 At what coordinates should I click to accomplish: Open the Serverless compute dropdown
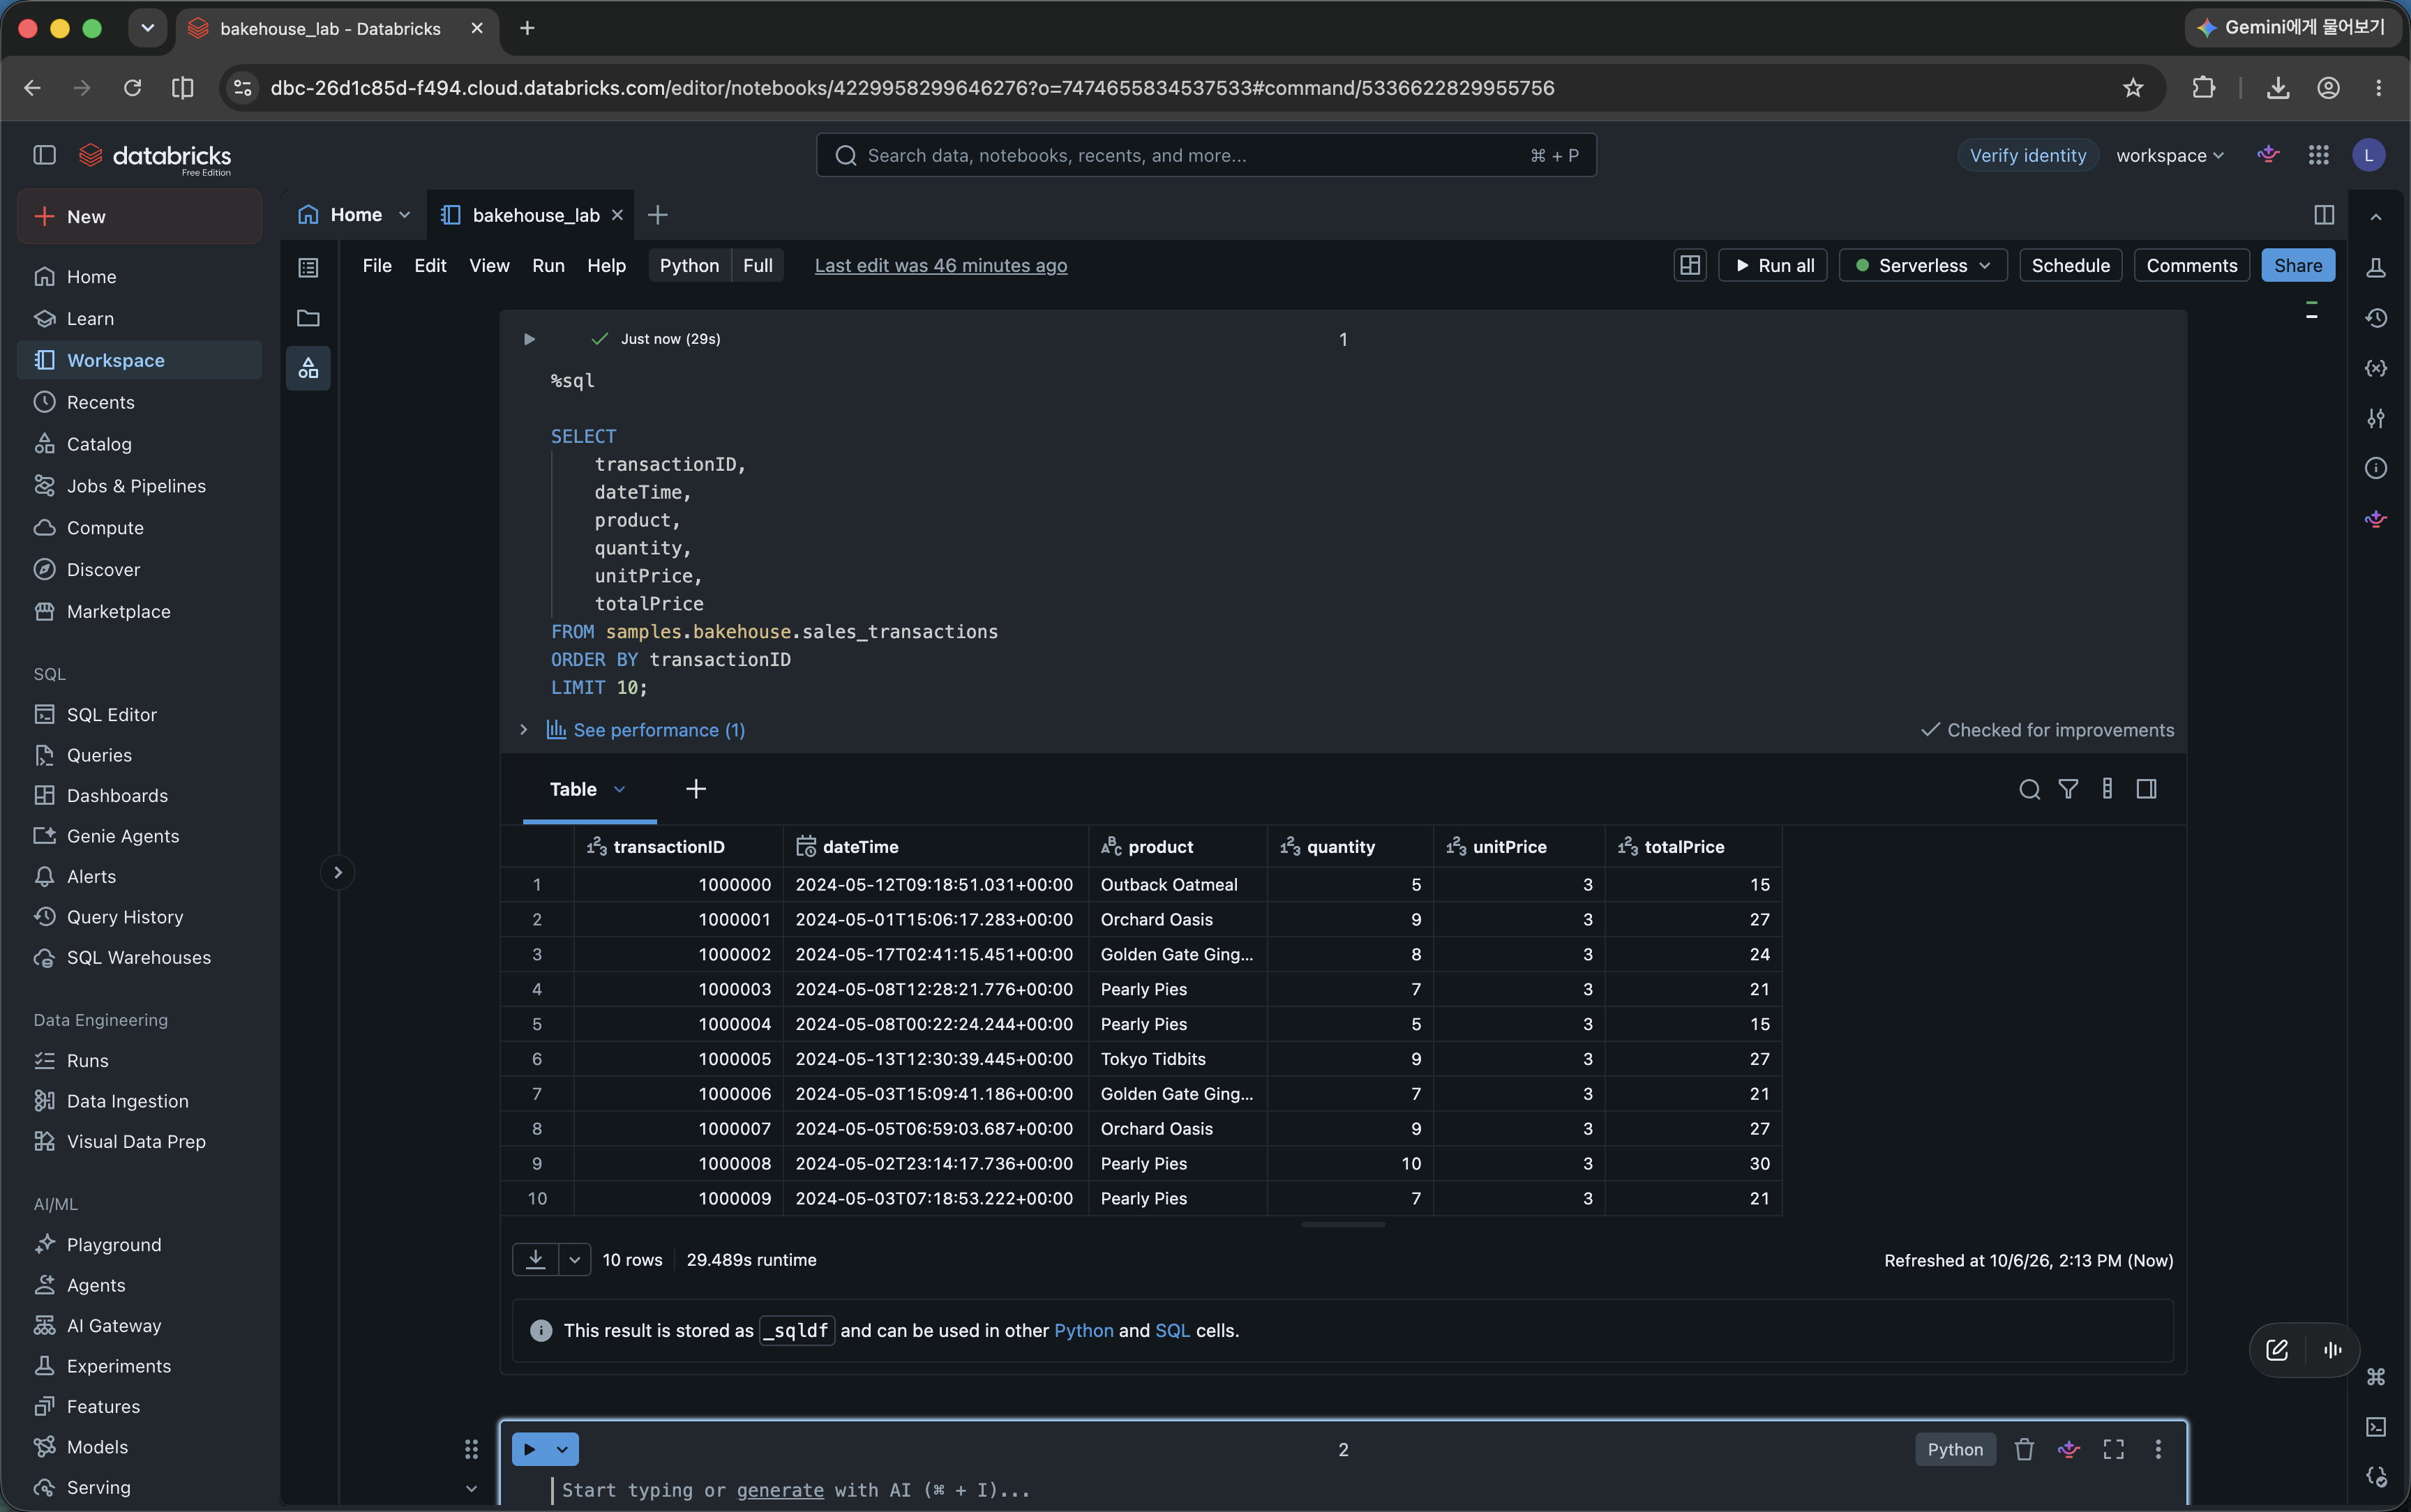(x=1922, y=265)
